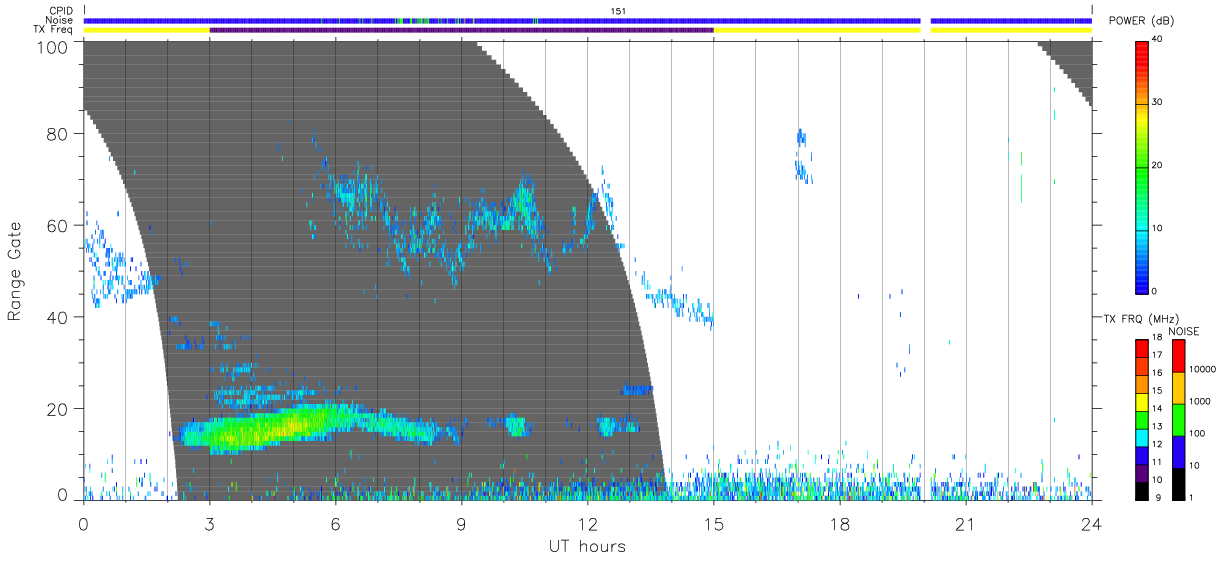Select the power colorbar gradient
The width and height of the screenshot is (1228, 567).
click(x=1142, y=166)
